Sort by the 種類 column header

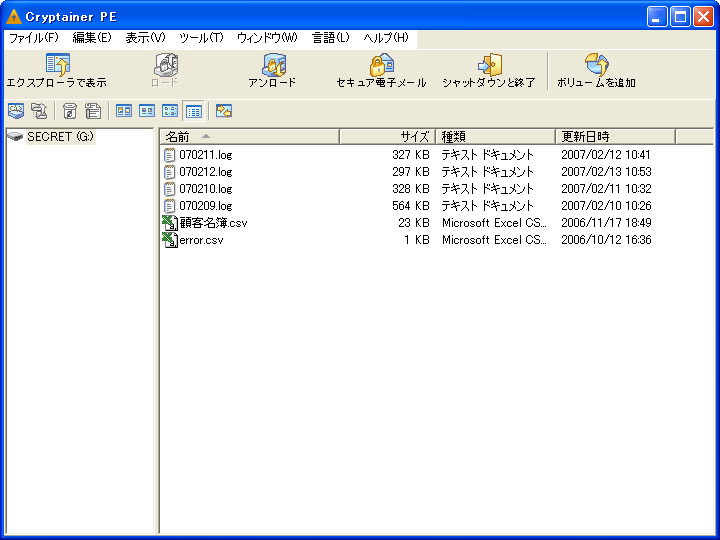(x=495, y=136)
